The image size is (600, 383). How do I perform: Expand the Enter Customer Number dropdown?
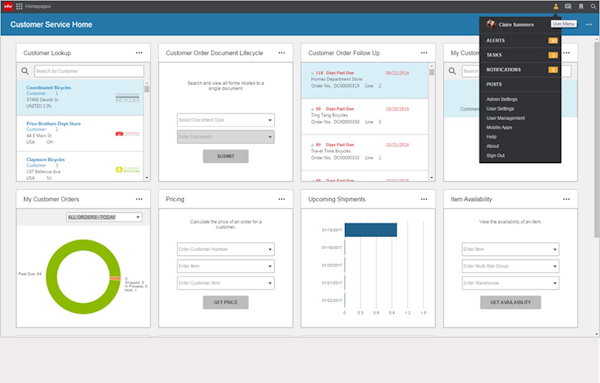[x=226, y=249]
